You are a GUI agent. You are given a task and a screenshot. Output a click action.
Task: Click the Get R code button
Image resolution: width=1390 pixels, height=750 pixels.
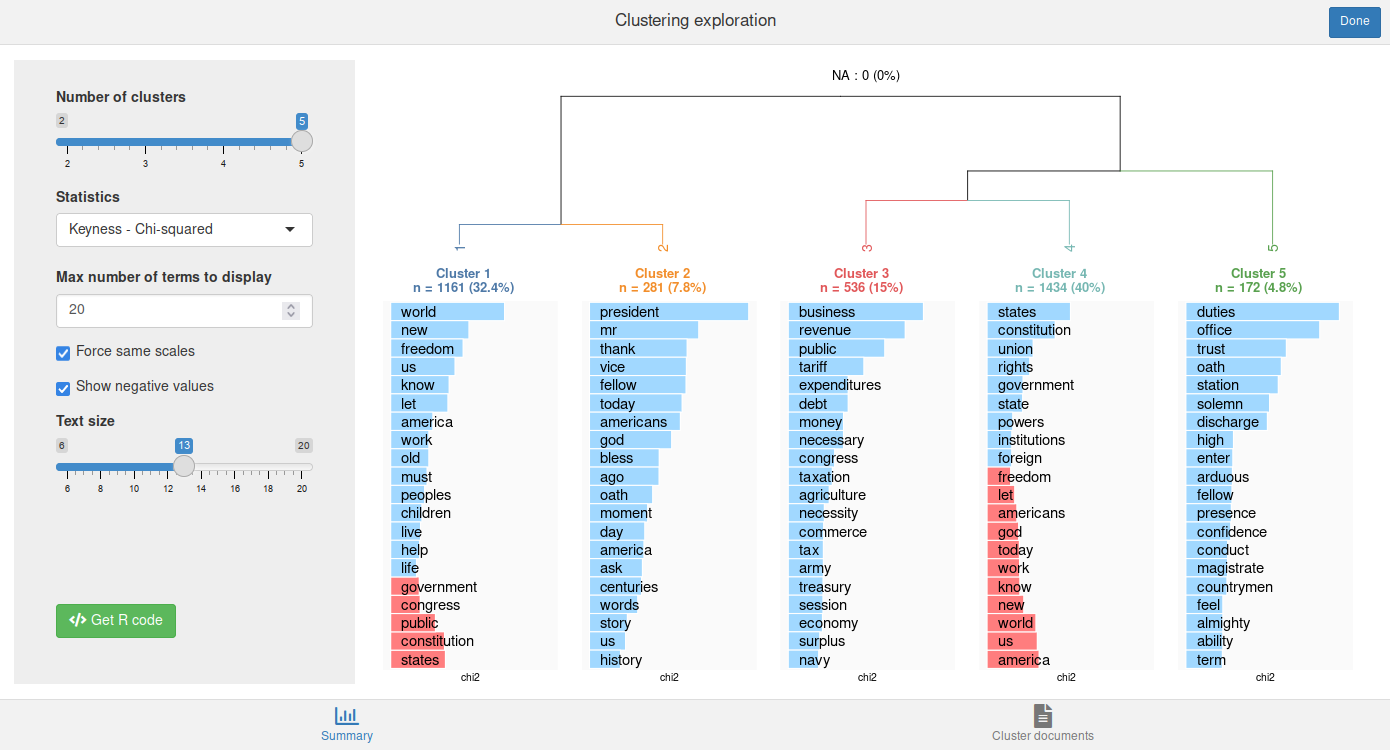pyautogui.click(x=116, y=620)
